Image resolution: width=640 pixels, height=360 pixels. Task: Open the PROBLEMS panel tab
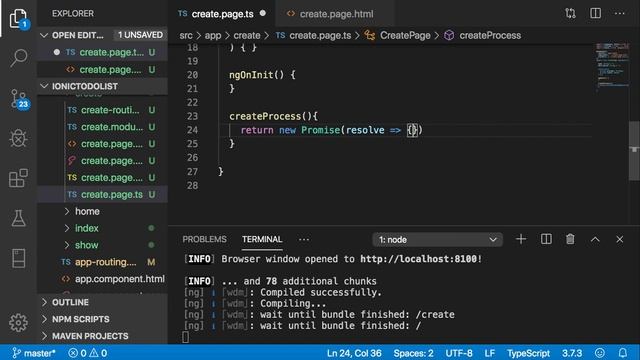pyautogui.click(x=204, y=239)
